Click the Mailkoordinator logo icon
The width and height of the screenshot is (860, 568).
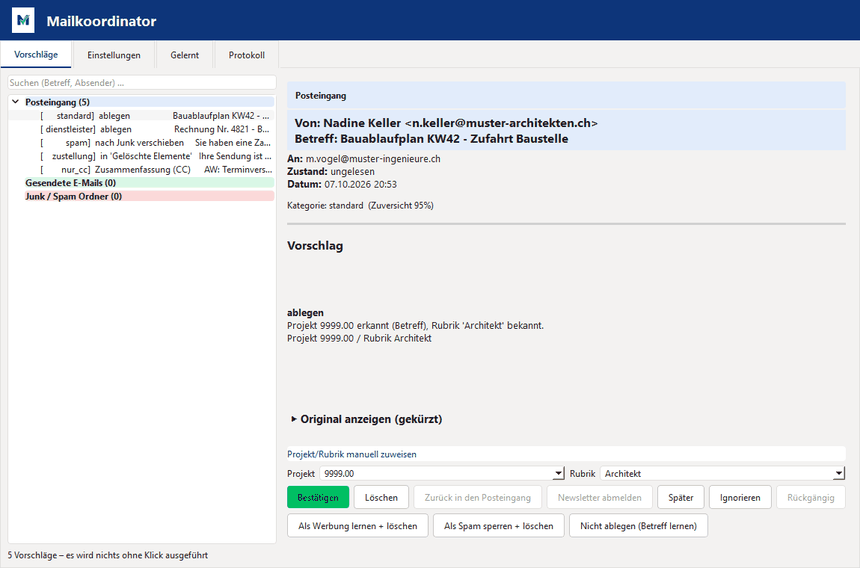(23, 20)
